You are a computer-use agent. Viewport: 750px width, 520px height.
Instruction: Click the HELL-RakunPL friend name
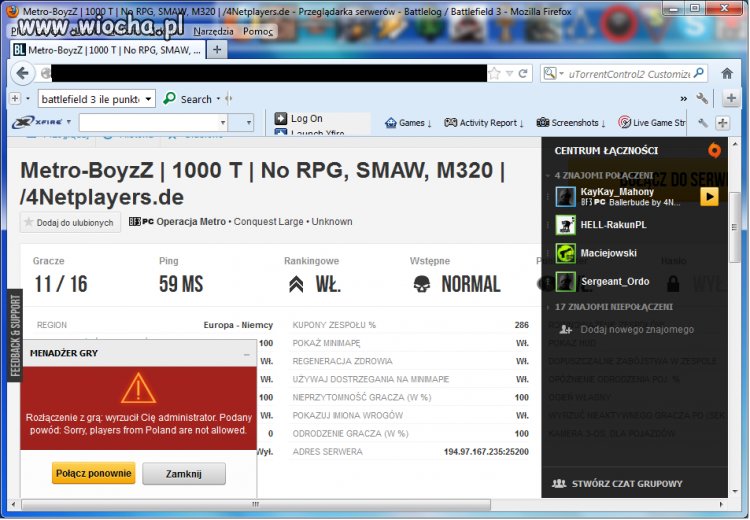[613, 224]
